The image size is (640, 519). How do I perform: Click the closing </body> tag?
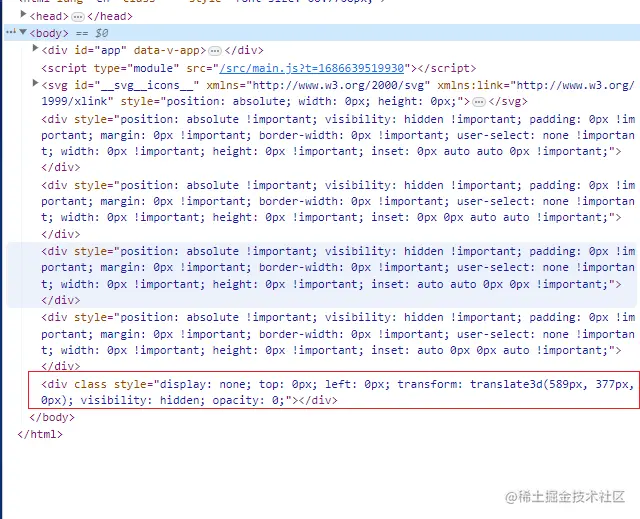52,417
